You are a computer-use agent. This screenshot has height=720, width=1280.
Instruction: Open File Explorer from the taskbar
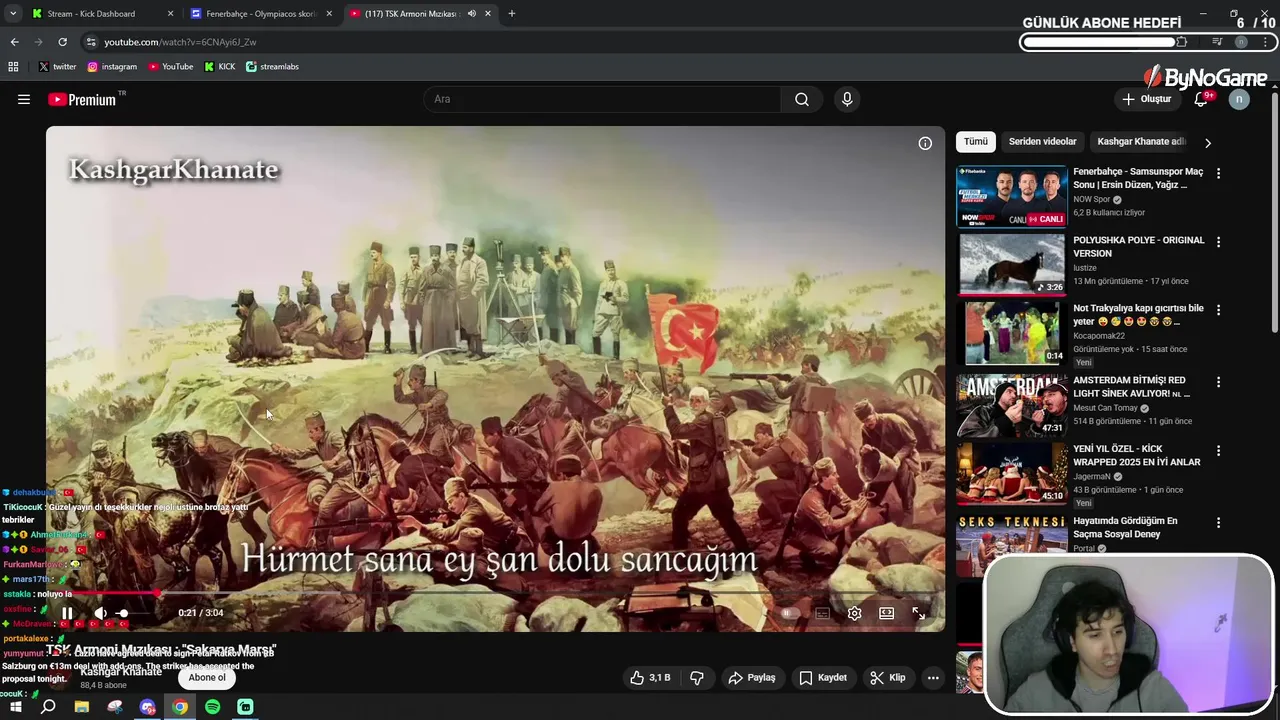(82, 707)
